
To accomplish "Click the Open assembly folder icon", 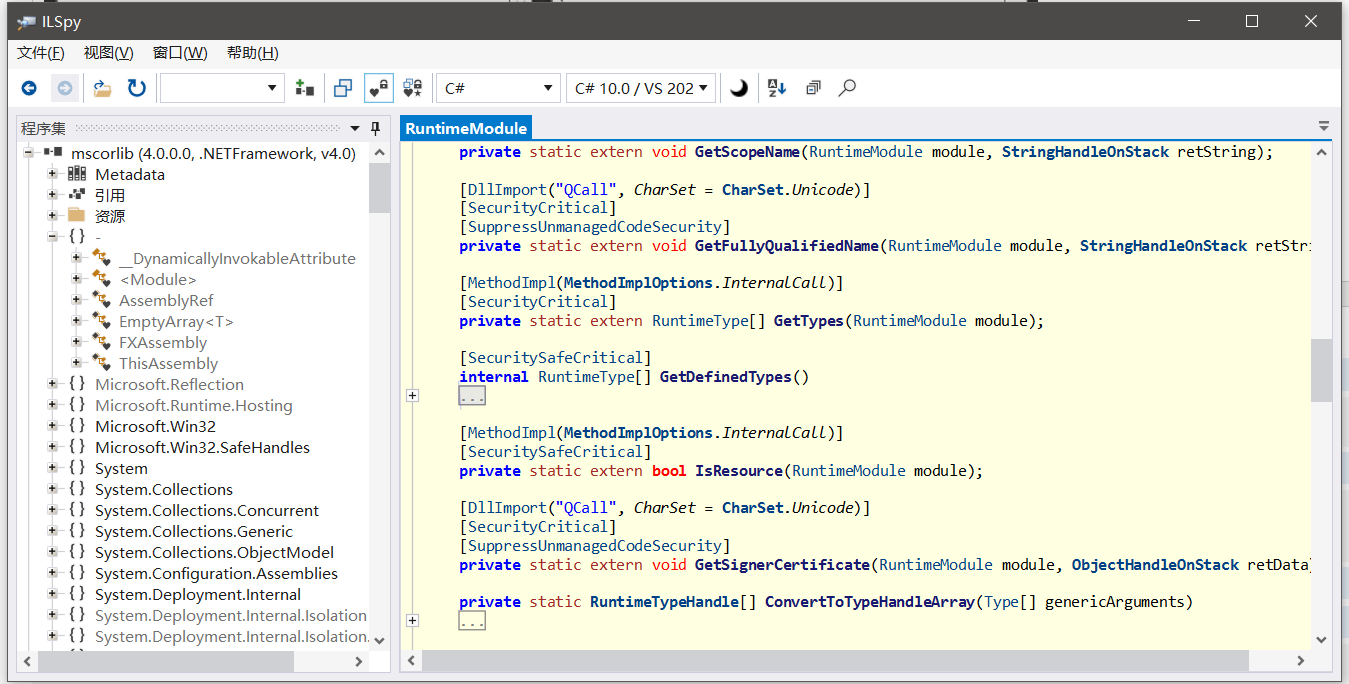I will [102, 88].
